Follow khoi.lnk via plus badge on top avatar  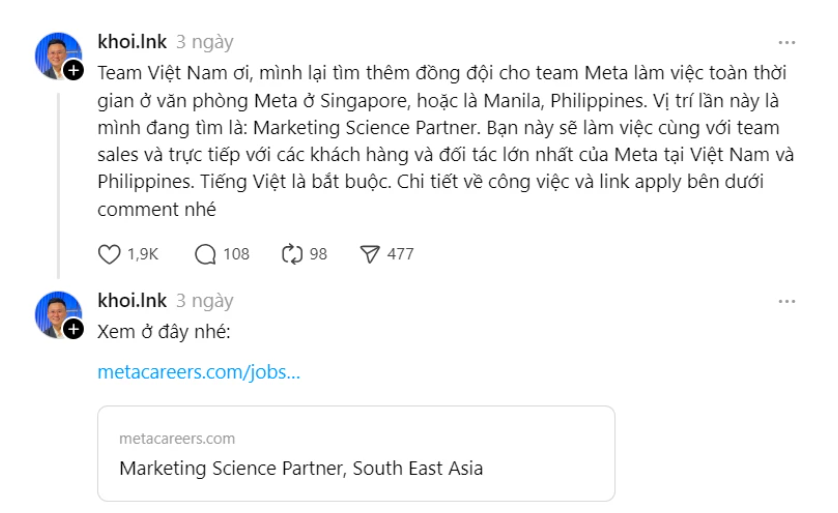[x=75, y=72]
